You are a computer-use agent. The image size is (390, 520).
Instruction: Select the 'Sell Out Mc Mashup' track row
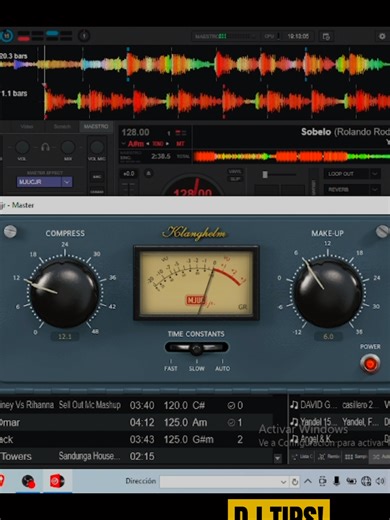pos(136,405)
